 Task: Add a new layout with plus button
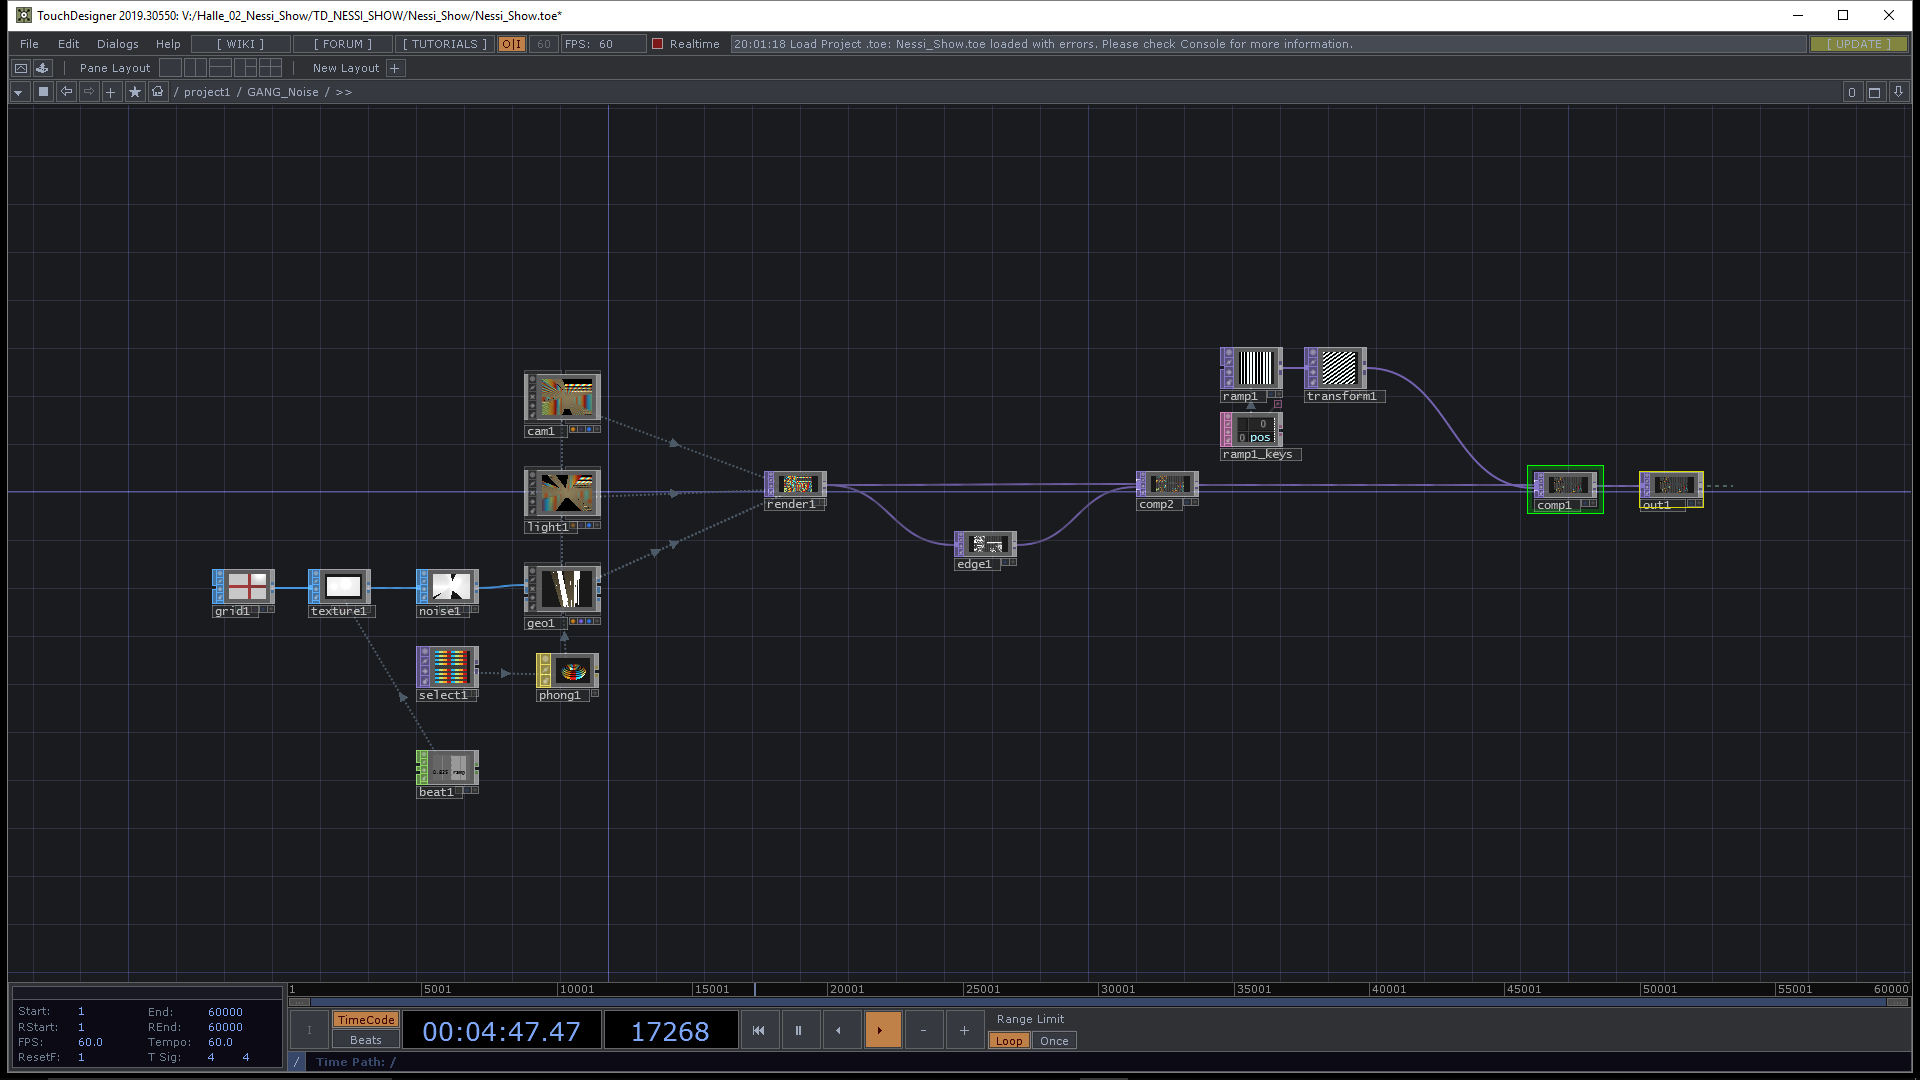(395, 68)
